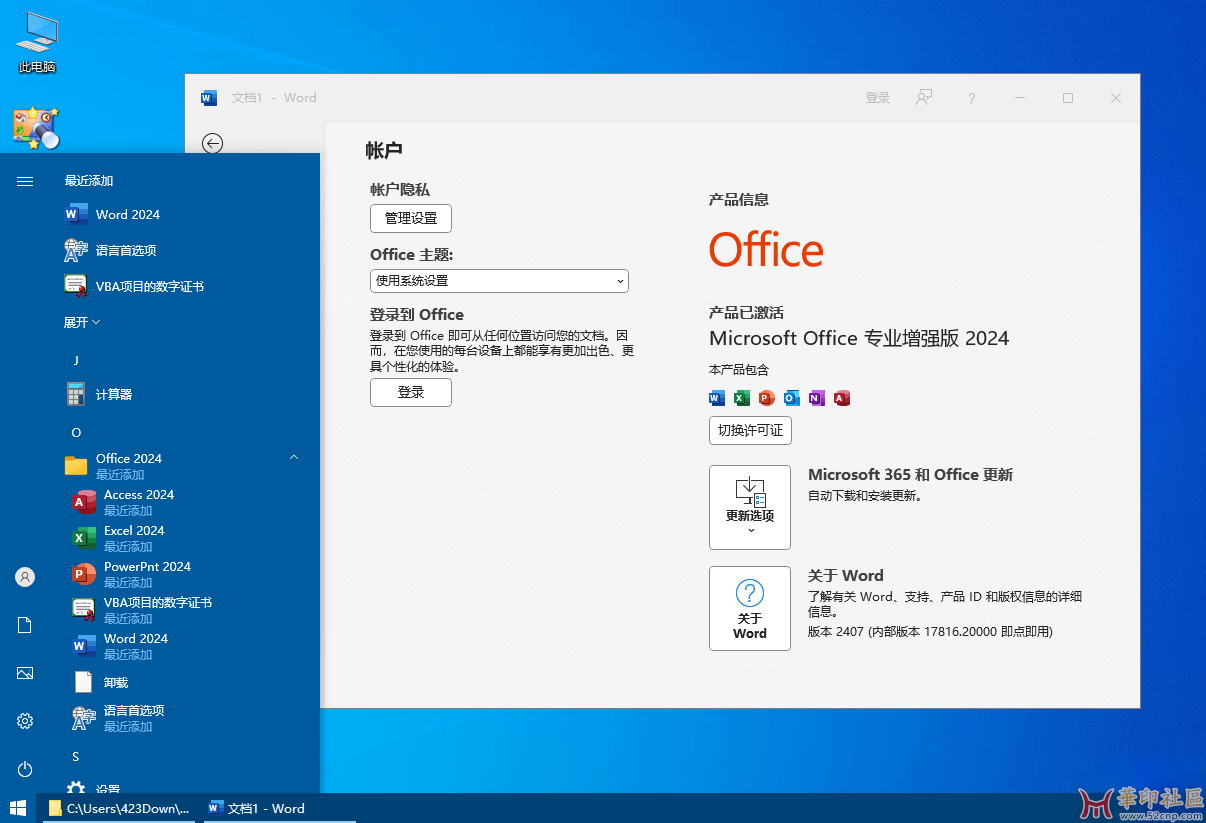Click the PowerPoint icon in product info
This screenshot has height=823, width=1206.
click(x=766, y=398)
